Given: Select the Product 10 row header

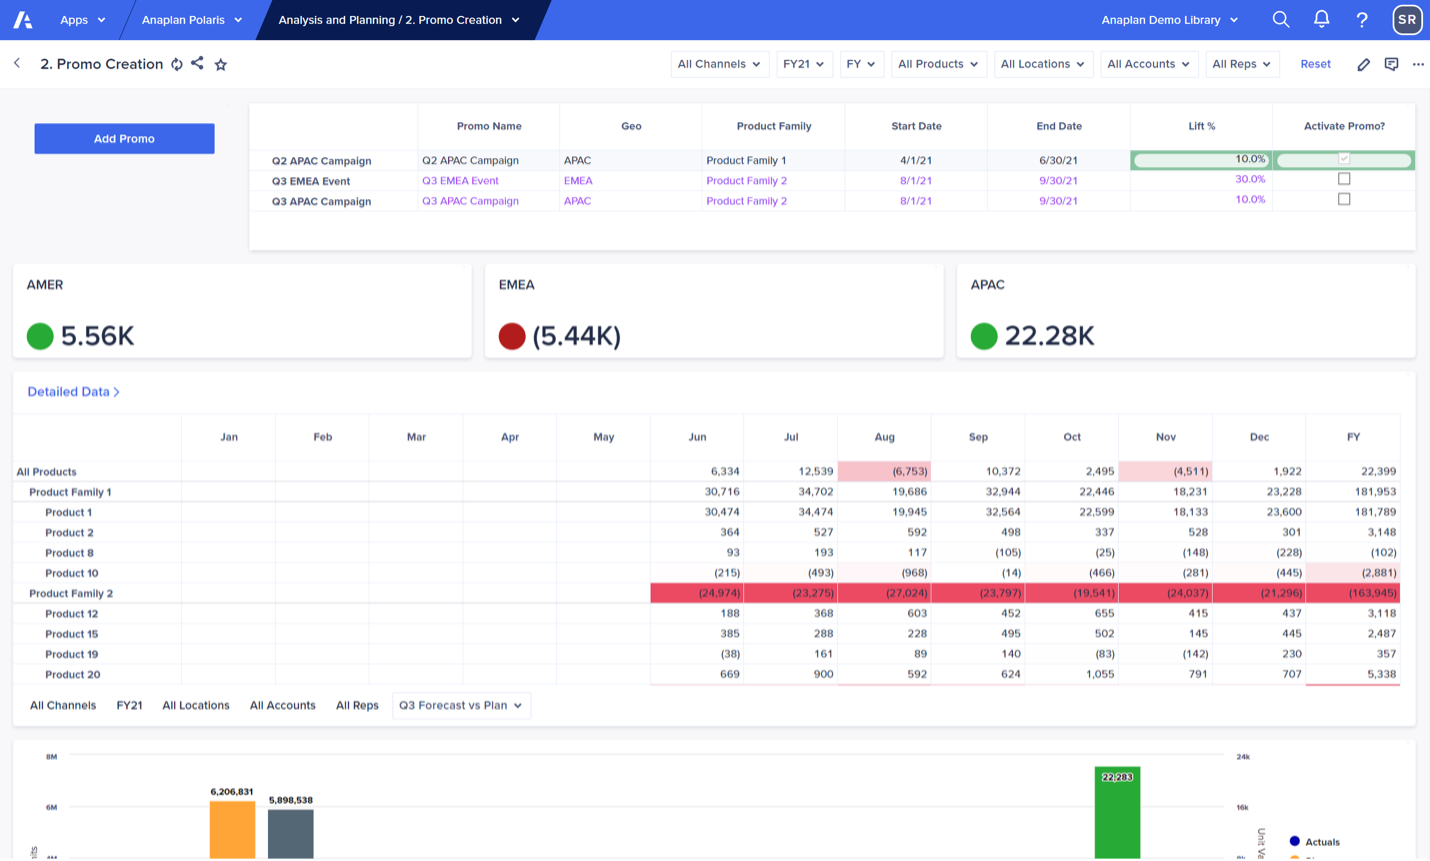Looking at the screenshot, I should pos(71,573).
